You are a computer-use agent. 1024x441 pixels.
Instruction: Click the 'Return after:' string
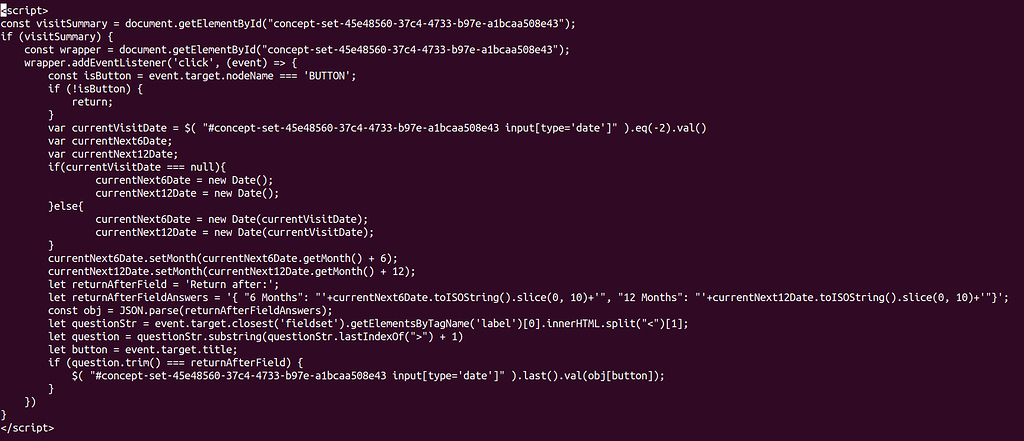(x=238, y=284)
